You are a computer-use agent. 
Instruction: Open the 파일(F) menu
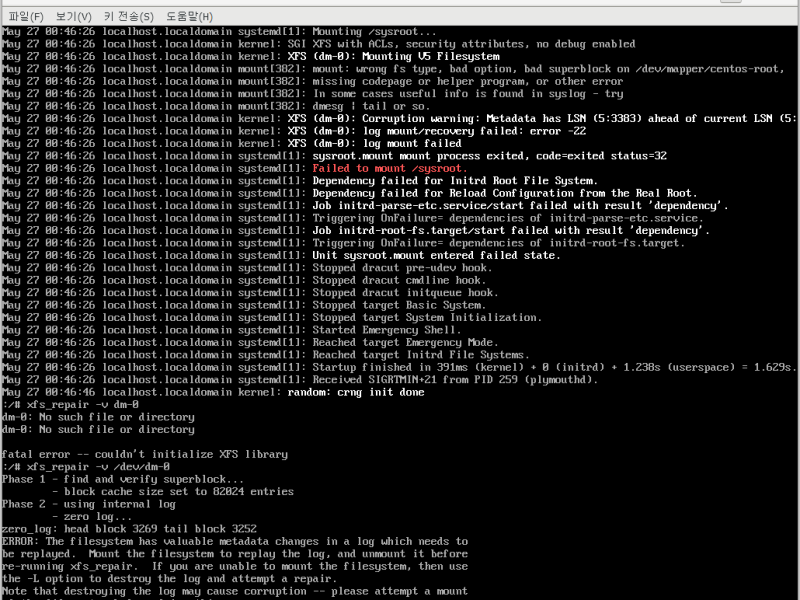pyautogui.click(x=26, y=16)
